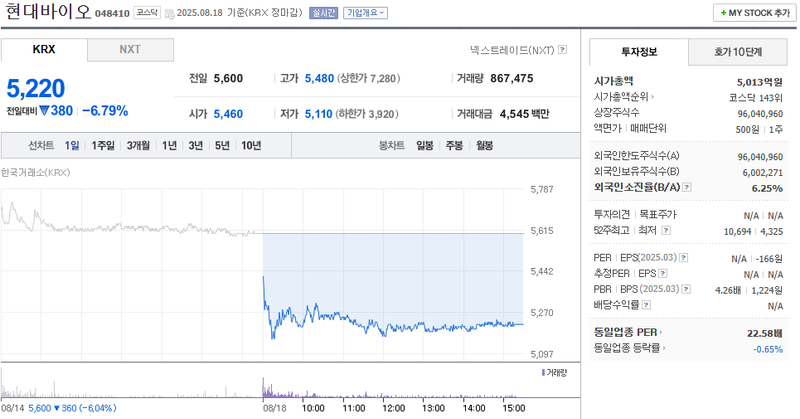
Task: Open help icon beside PER EPS(2025.03)
Action: point(684,258)
